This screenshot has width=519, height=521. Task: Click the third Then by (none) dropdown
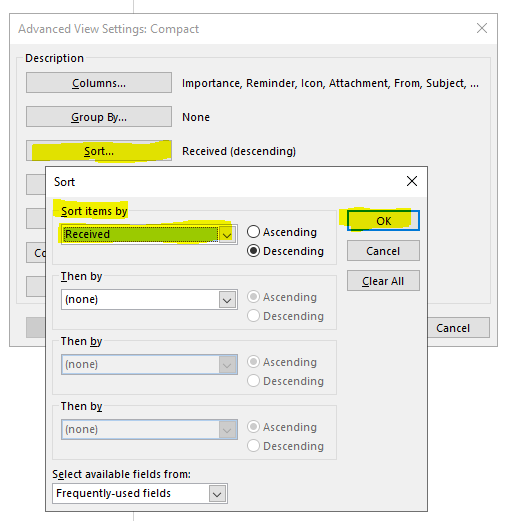[x=149, y=429]
